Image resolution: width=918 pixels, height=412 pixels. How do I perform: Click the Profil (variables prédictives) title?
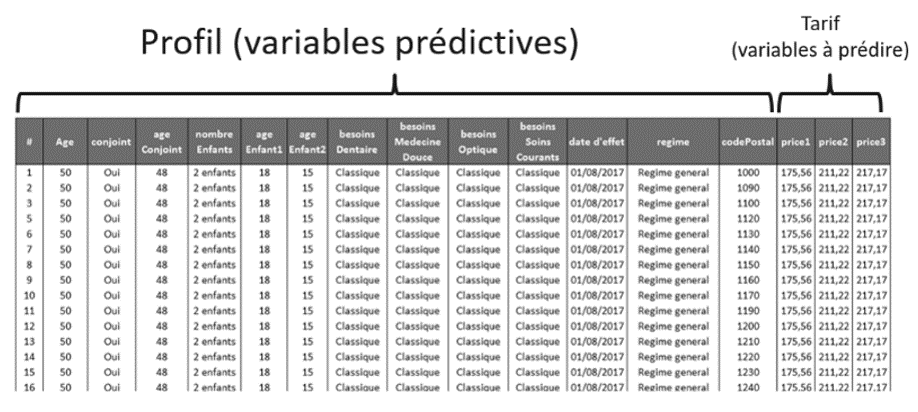362,45
